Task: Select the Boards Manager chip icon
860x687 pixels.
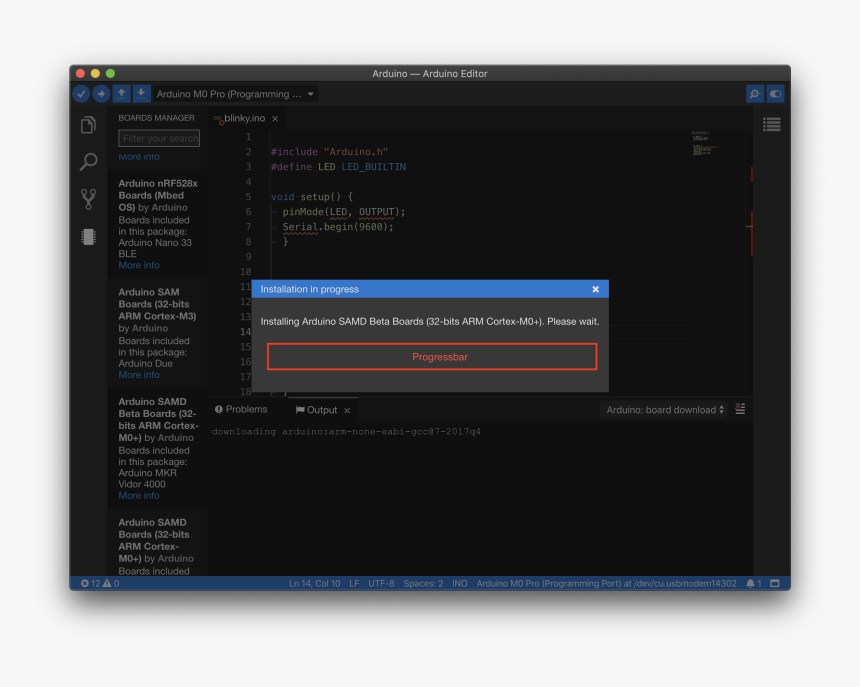Action: click(x=88, y=237)
